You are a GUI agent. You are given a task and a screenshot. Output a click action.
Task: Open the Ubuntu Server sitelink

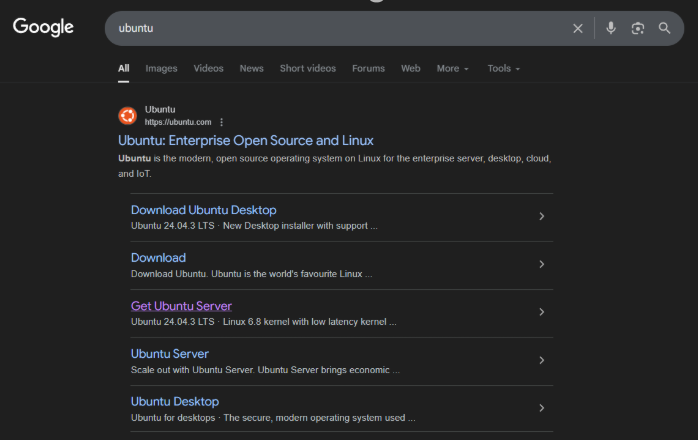[x=170, y=354]
